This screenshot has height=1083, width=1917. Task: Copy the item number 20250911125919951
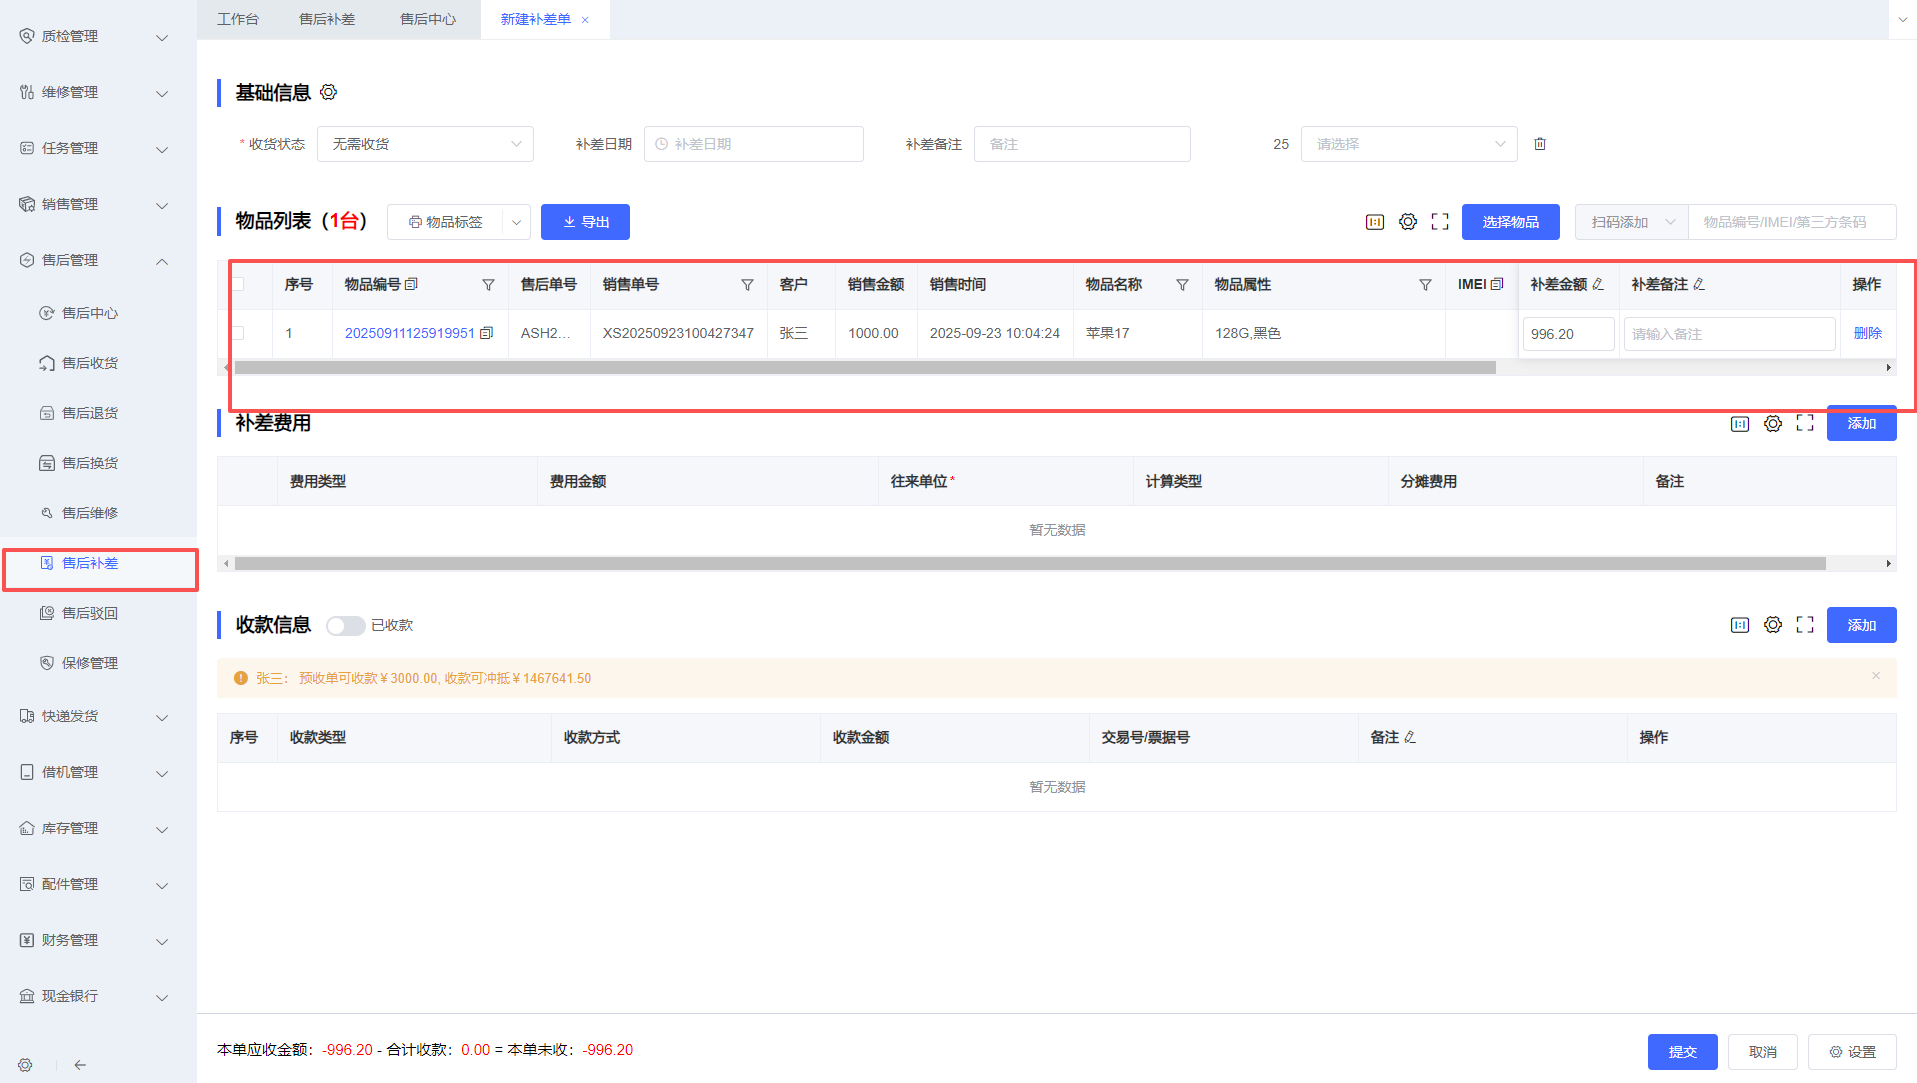pos(487,333)
